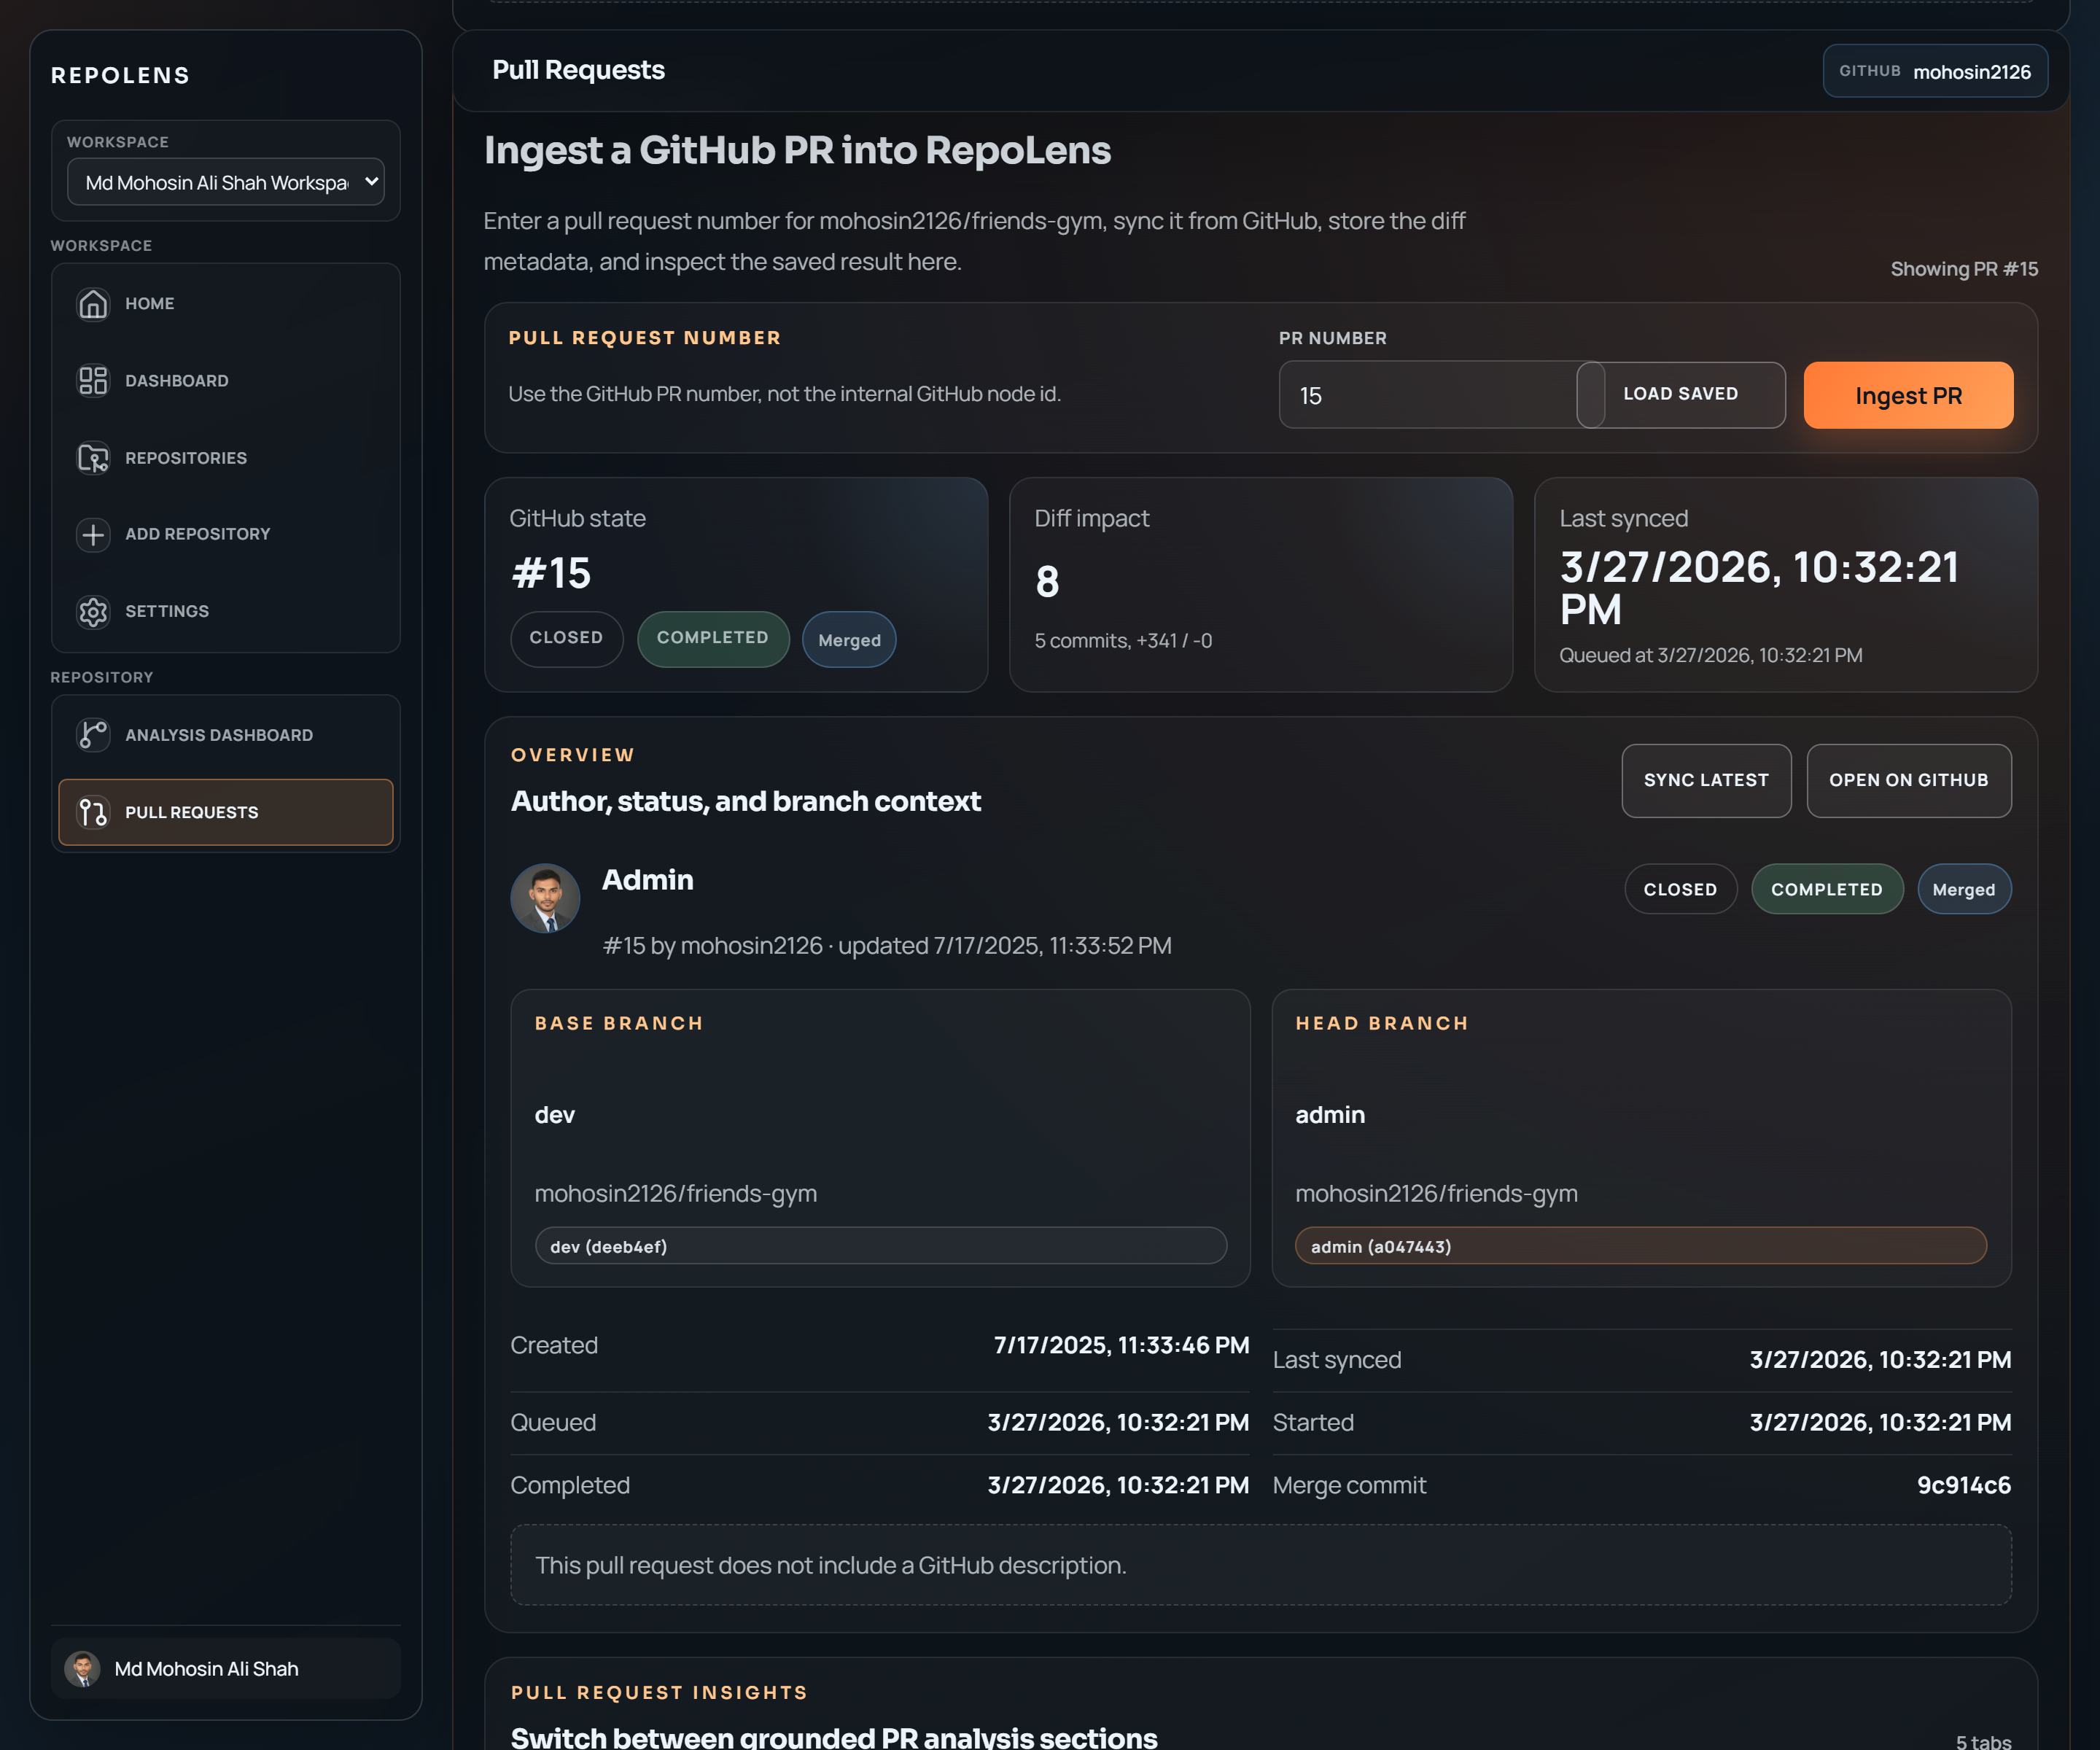Open the PR on GitHub
The image size is (2100, 1750).
tap(1908, 780)
